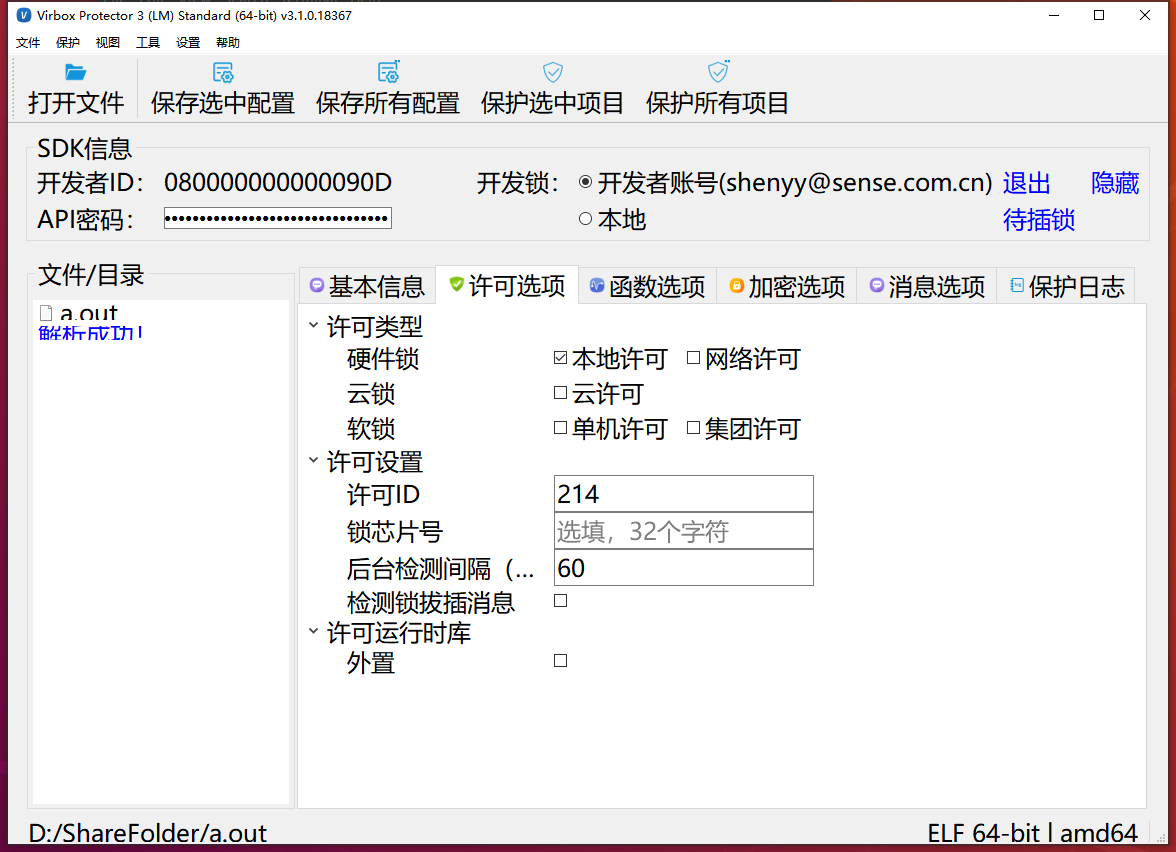Open the 视图 menu

tap(107, 43)
